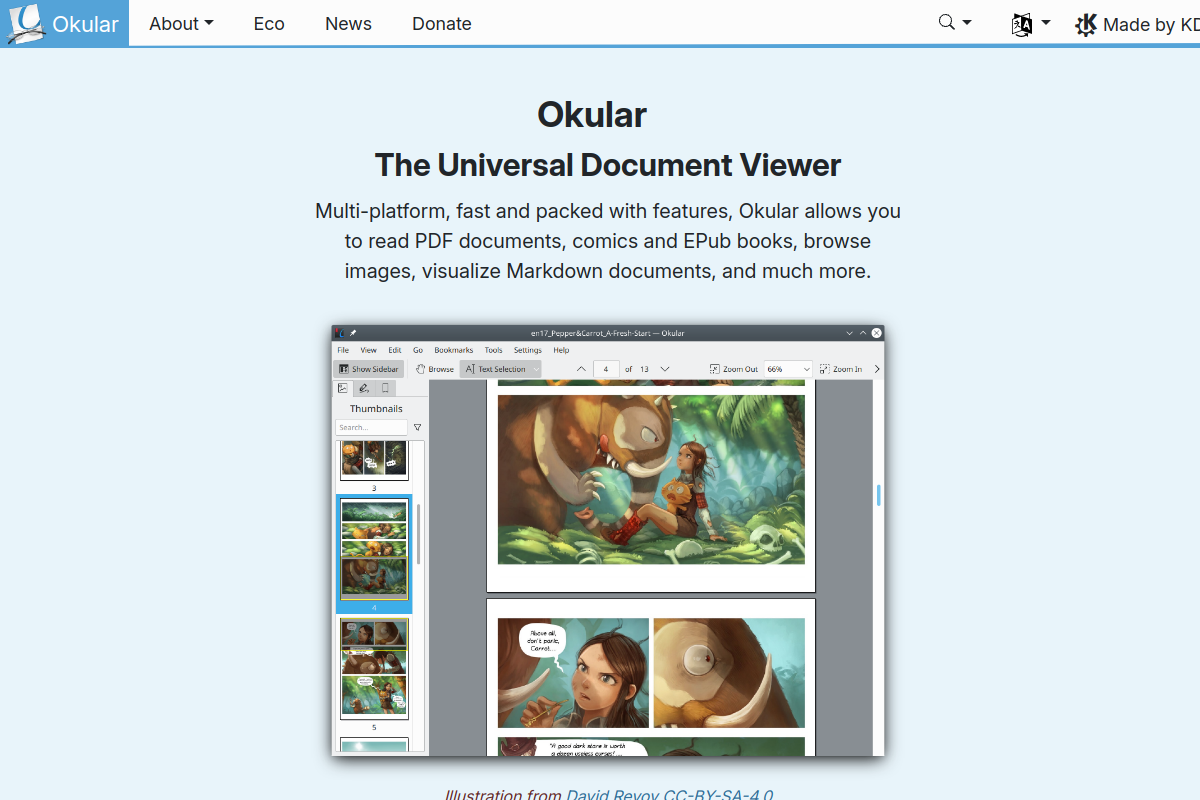Viewport: 1200px width, 800px height.
Task: Open the View menu in Okular
Action: [x=369, y=350]
